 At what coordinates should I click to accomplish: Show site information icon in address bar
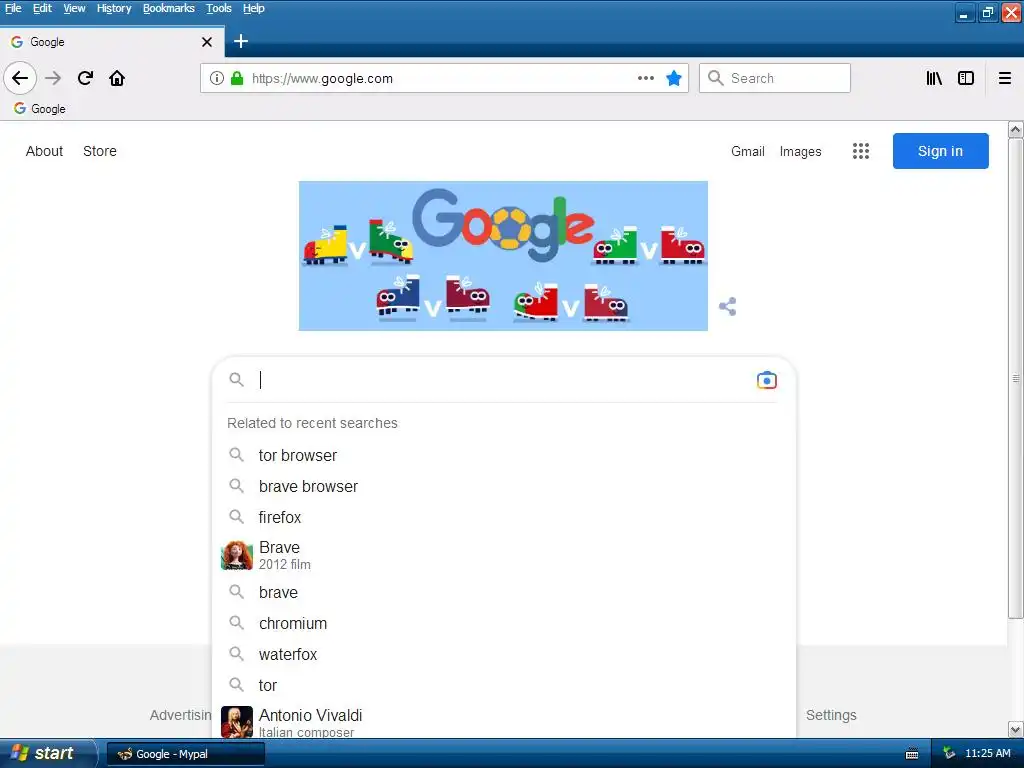[217, 78]
